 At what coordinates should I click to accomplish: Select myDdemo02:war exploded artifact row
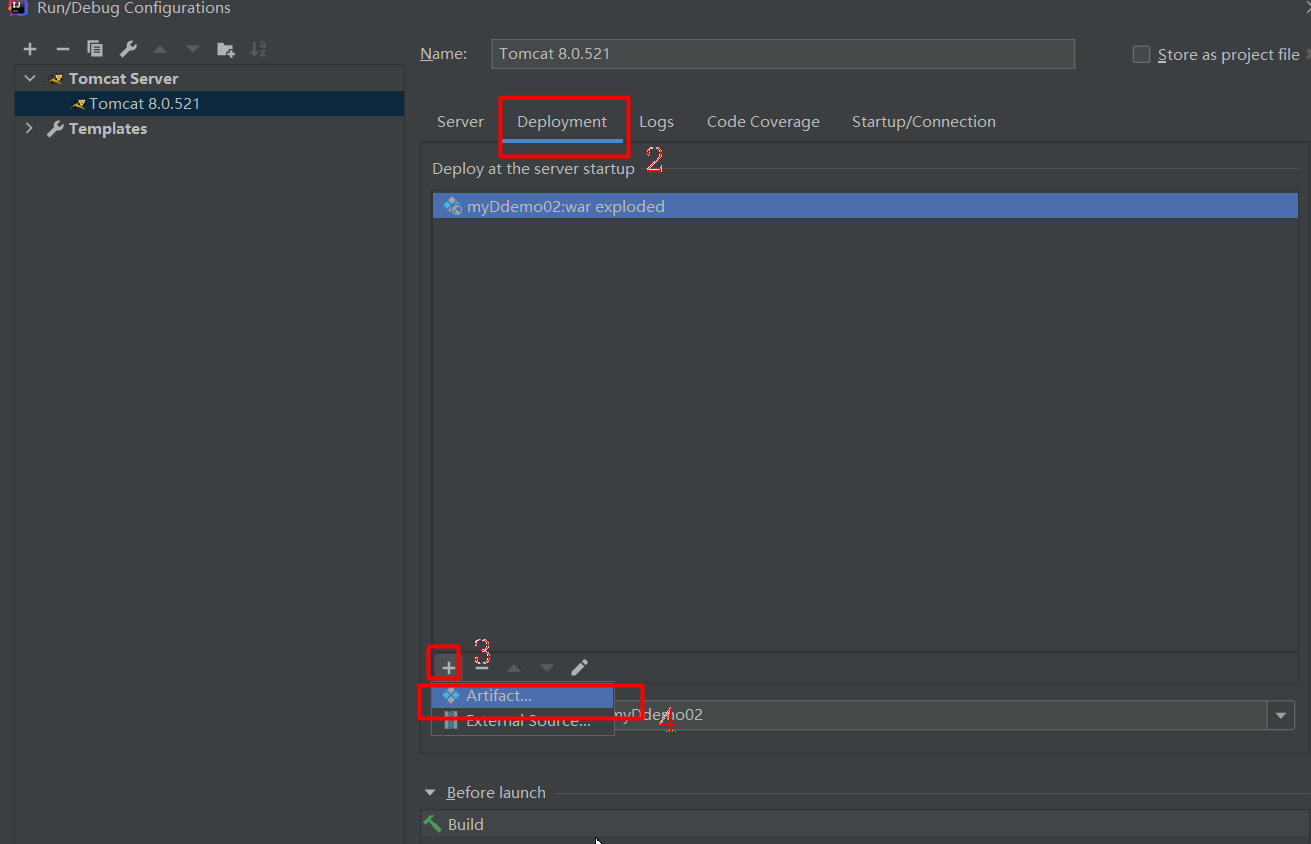point(865,207)
